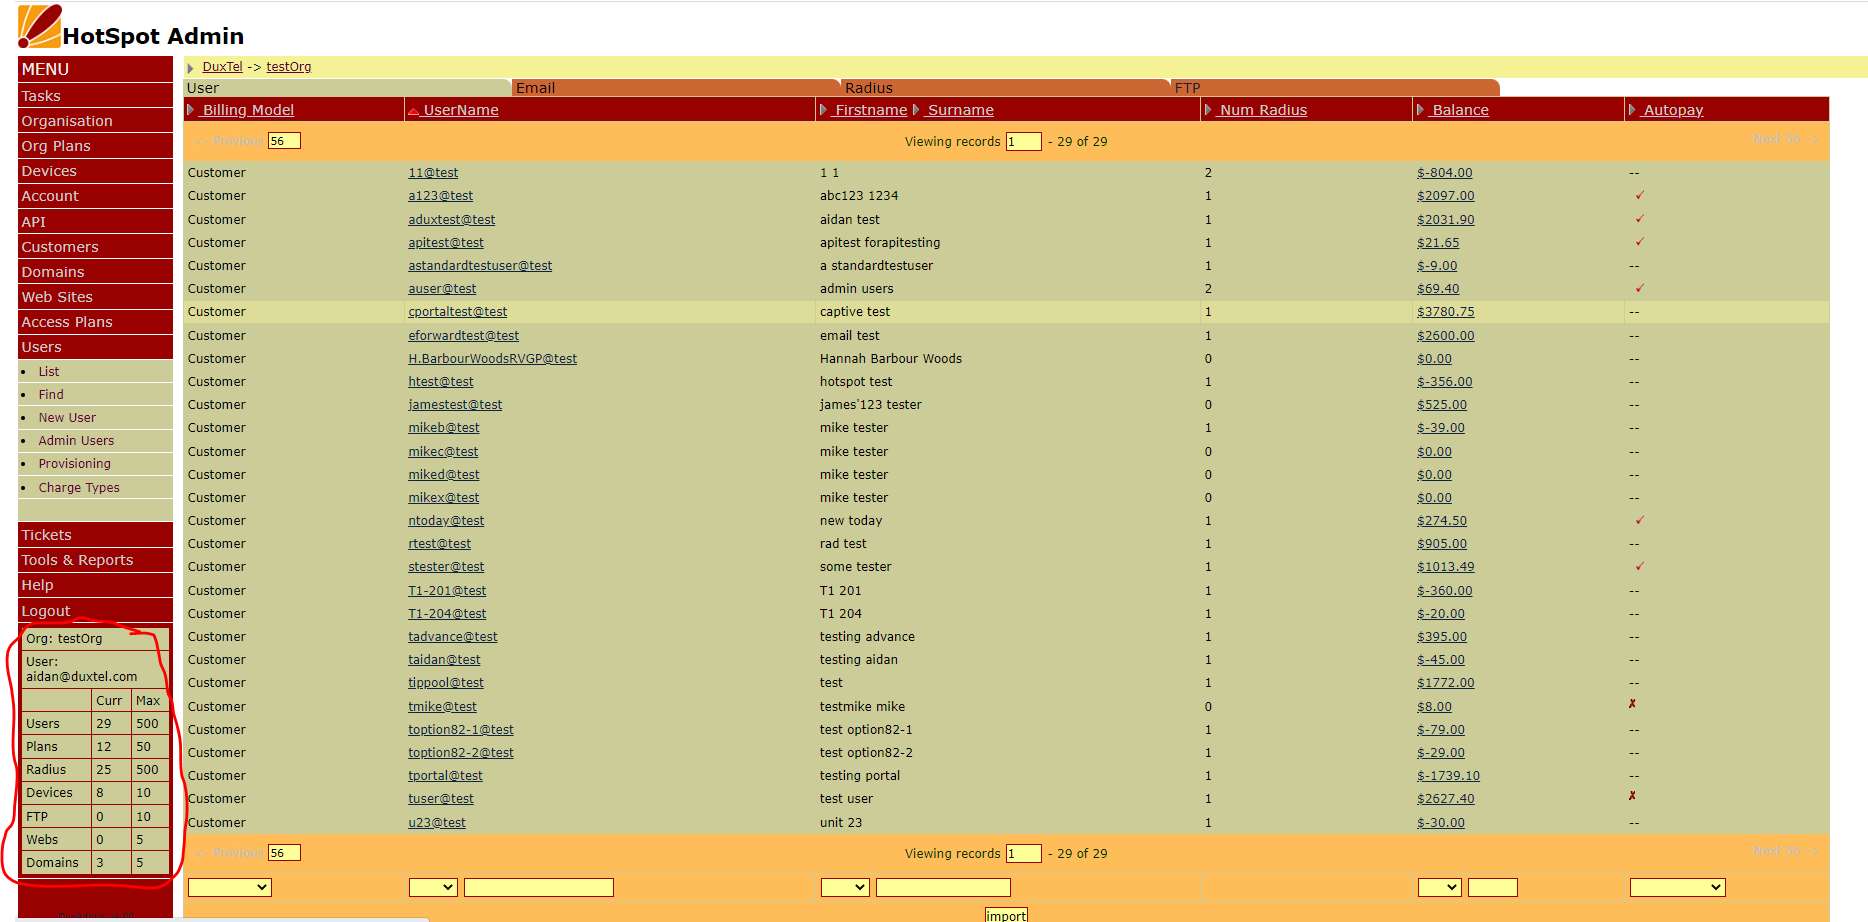Click autopay checkmark for stester@test
The height and width of the screenshot is (922, 1868).
(x=1640, y=566)
